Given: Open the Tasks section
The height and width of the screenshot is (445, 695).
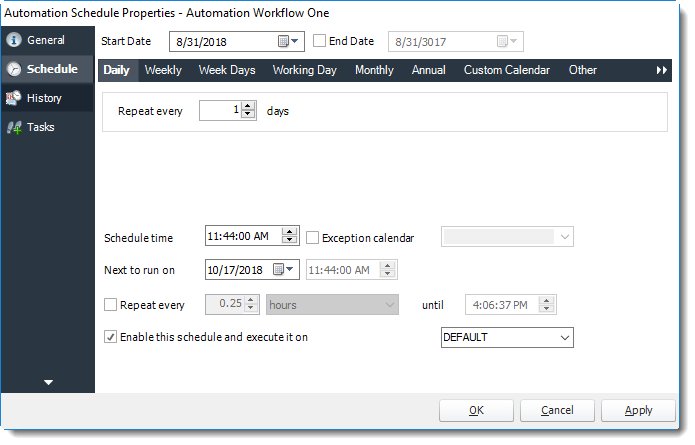Looking at the screenshot, I should (x=47, y=127).
